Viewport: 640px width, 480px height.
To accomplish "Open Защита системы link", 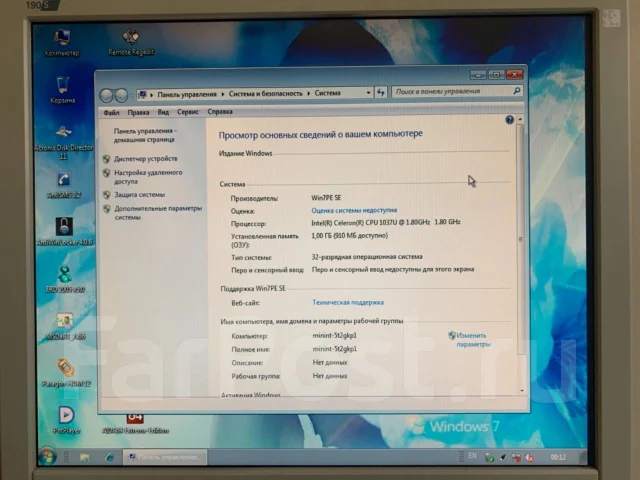I will [140, 195].
